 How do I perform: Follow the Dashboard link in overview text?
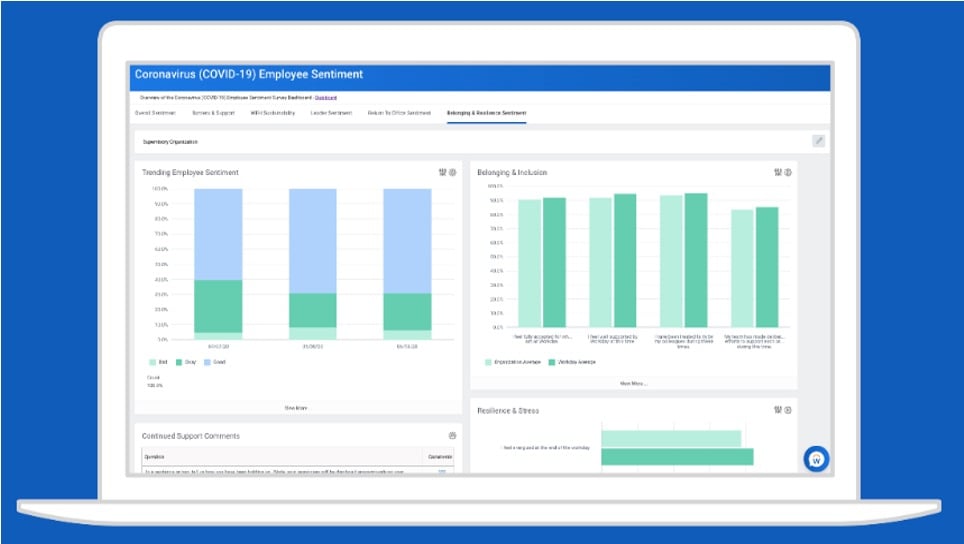[x=326, y=98]
